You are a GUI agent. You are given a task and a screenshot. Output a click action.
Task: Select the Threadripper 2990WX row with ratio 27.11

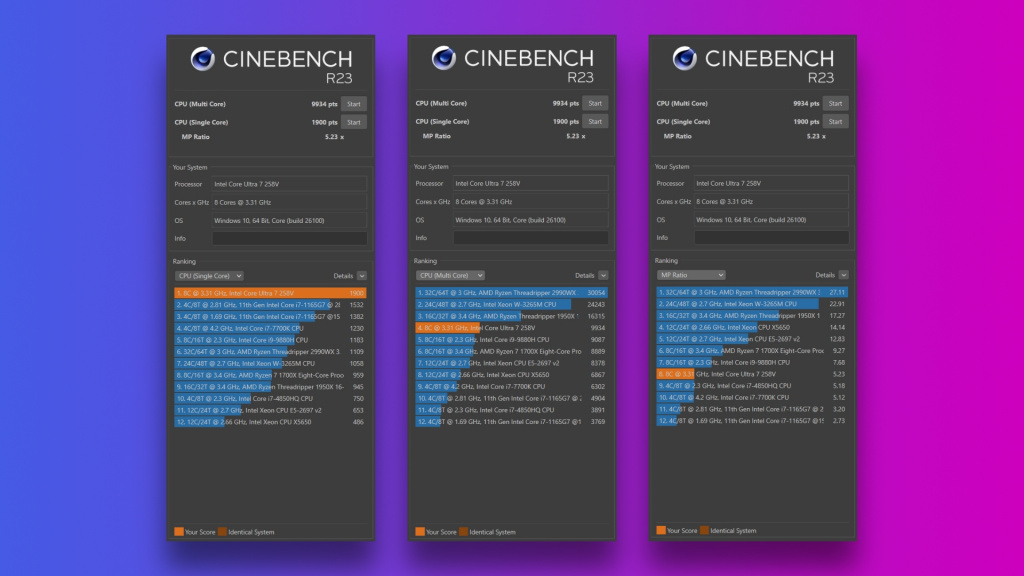[x=752, y=293]
